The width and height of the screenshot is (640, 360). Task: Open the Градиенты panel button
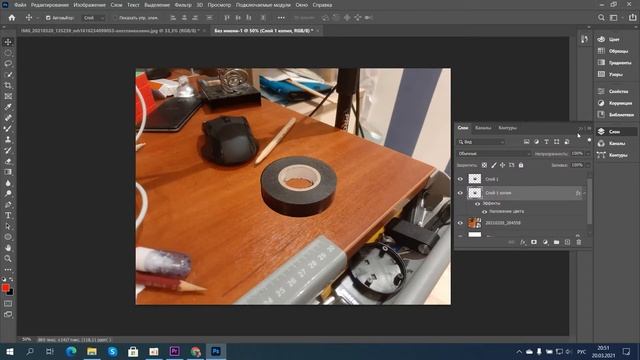point(615,63)
